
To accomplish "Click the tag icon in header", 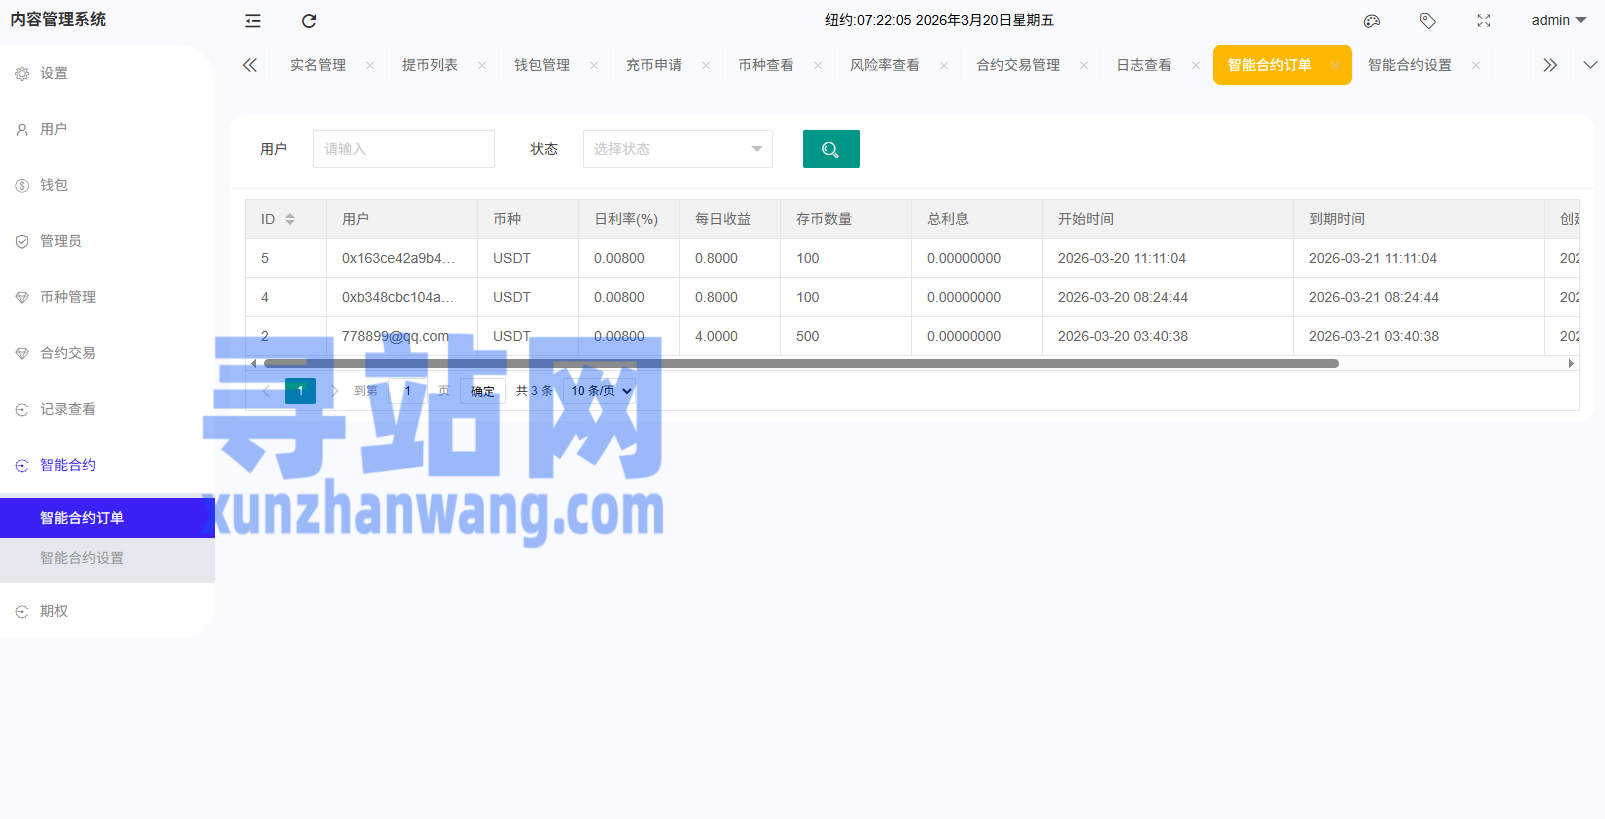I will (x=1428, y=21).
